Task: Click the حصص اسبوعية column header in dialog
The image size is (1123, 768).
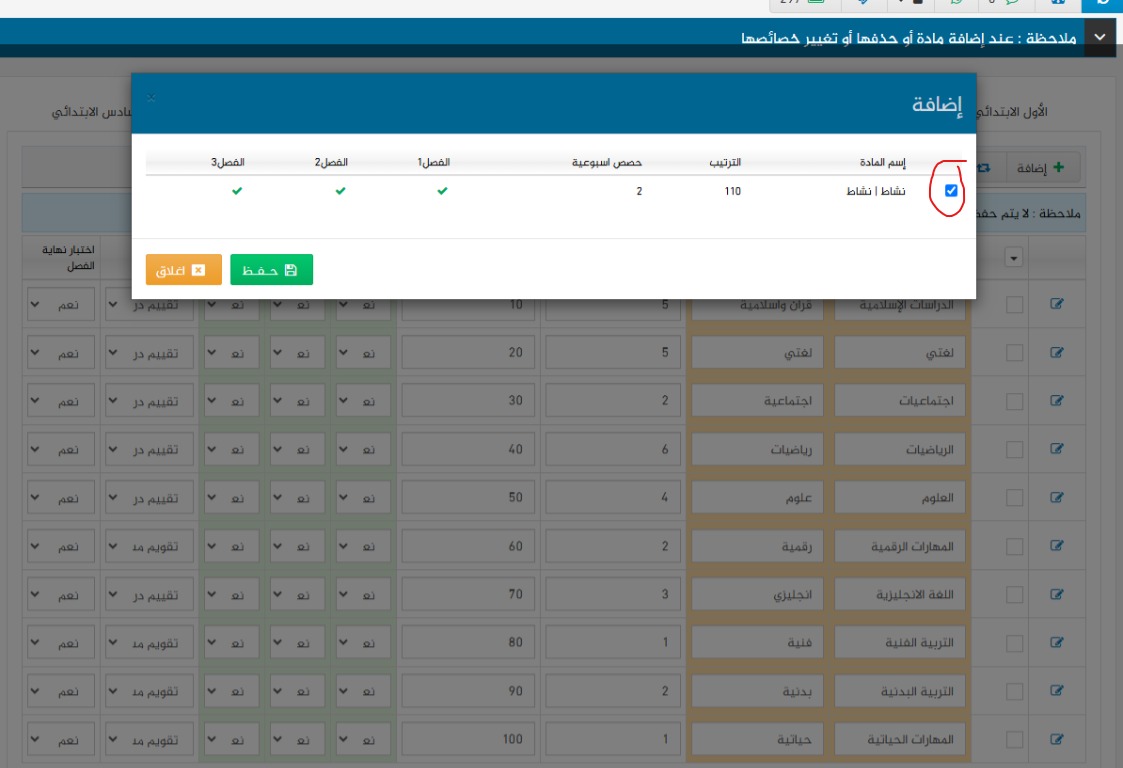Action: 607,163
